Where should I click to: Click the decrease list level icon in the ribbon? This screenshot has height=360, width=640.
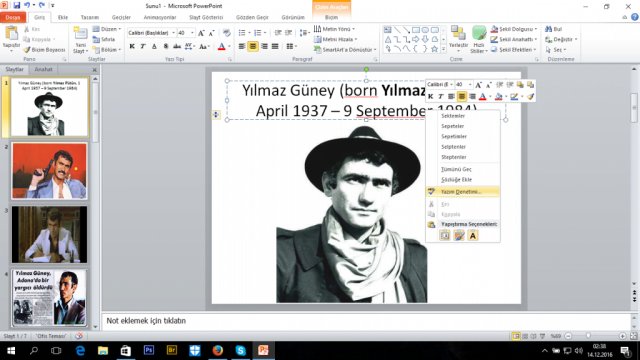click(x=278, y=33)
